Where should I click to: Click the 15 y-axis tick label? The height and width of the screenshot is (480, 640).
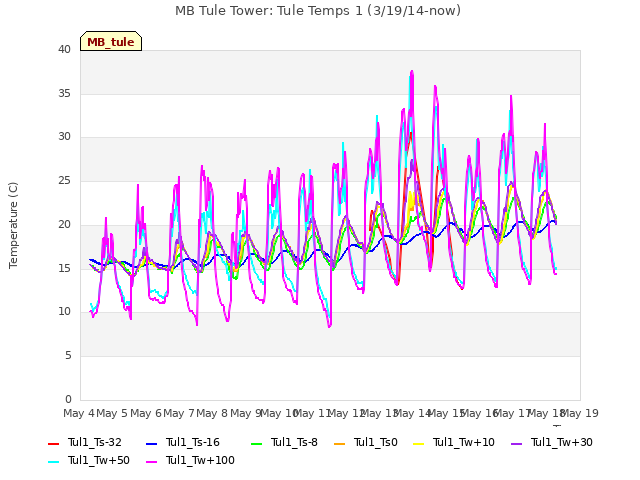[64, 268]
